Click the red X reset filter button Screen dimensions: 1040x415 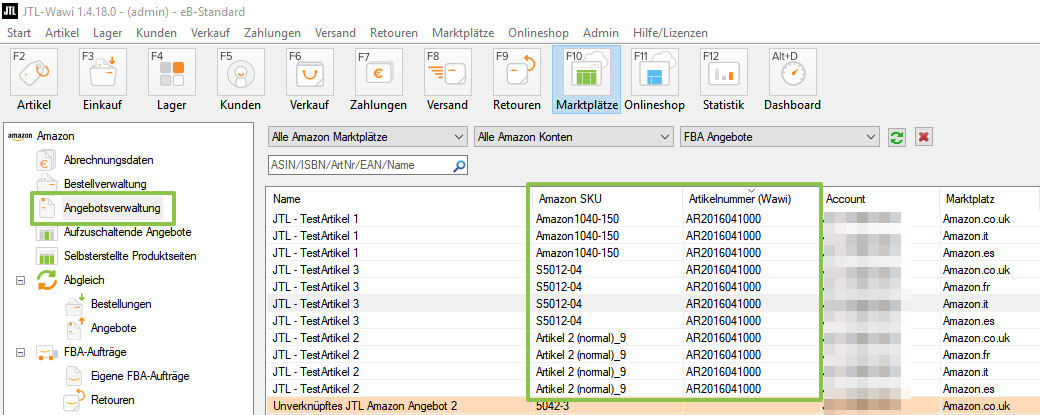[x=924, y=136]
